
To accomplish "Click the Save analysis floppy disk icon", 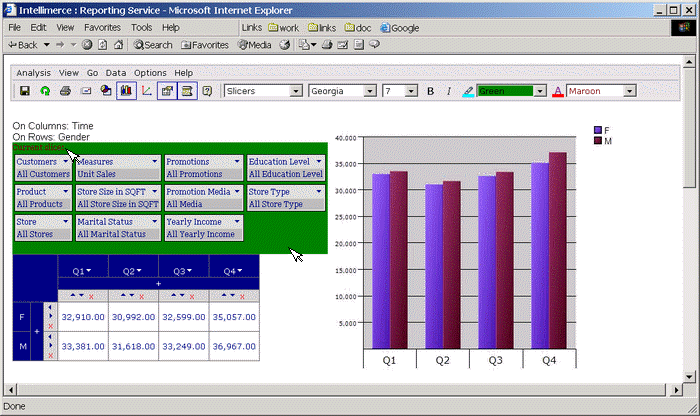I will [25, 91].
